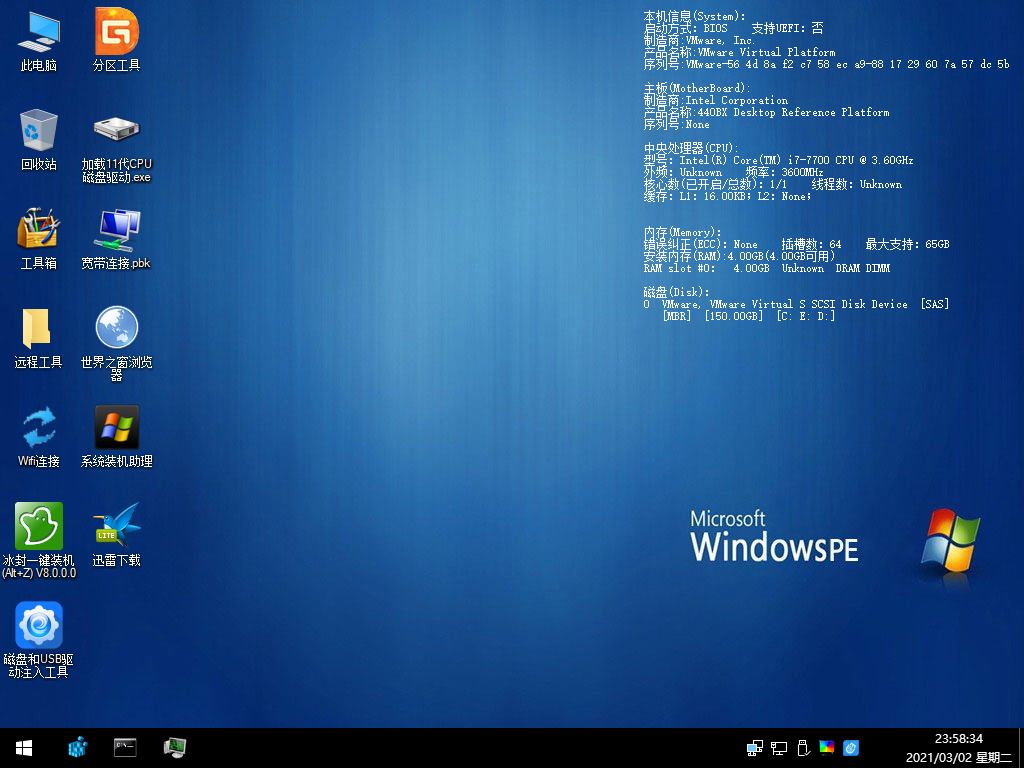Click the USB device tray icon
Viewport: 1024px width, 768px height.
click(803, 748)
